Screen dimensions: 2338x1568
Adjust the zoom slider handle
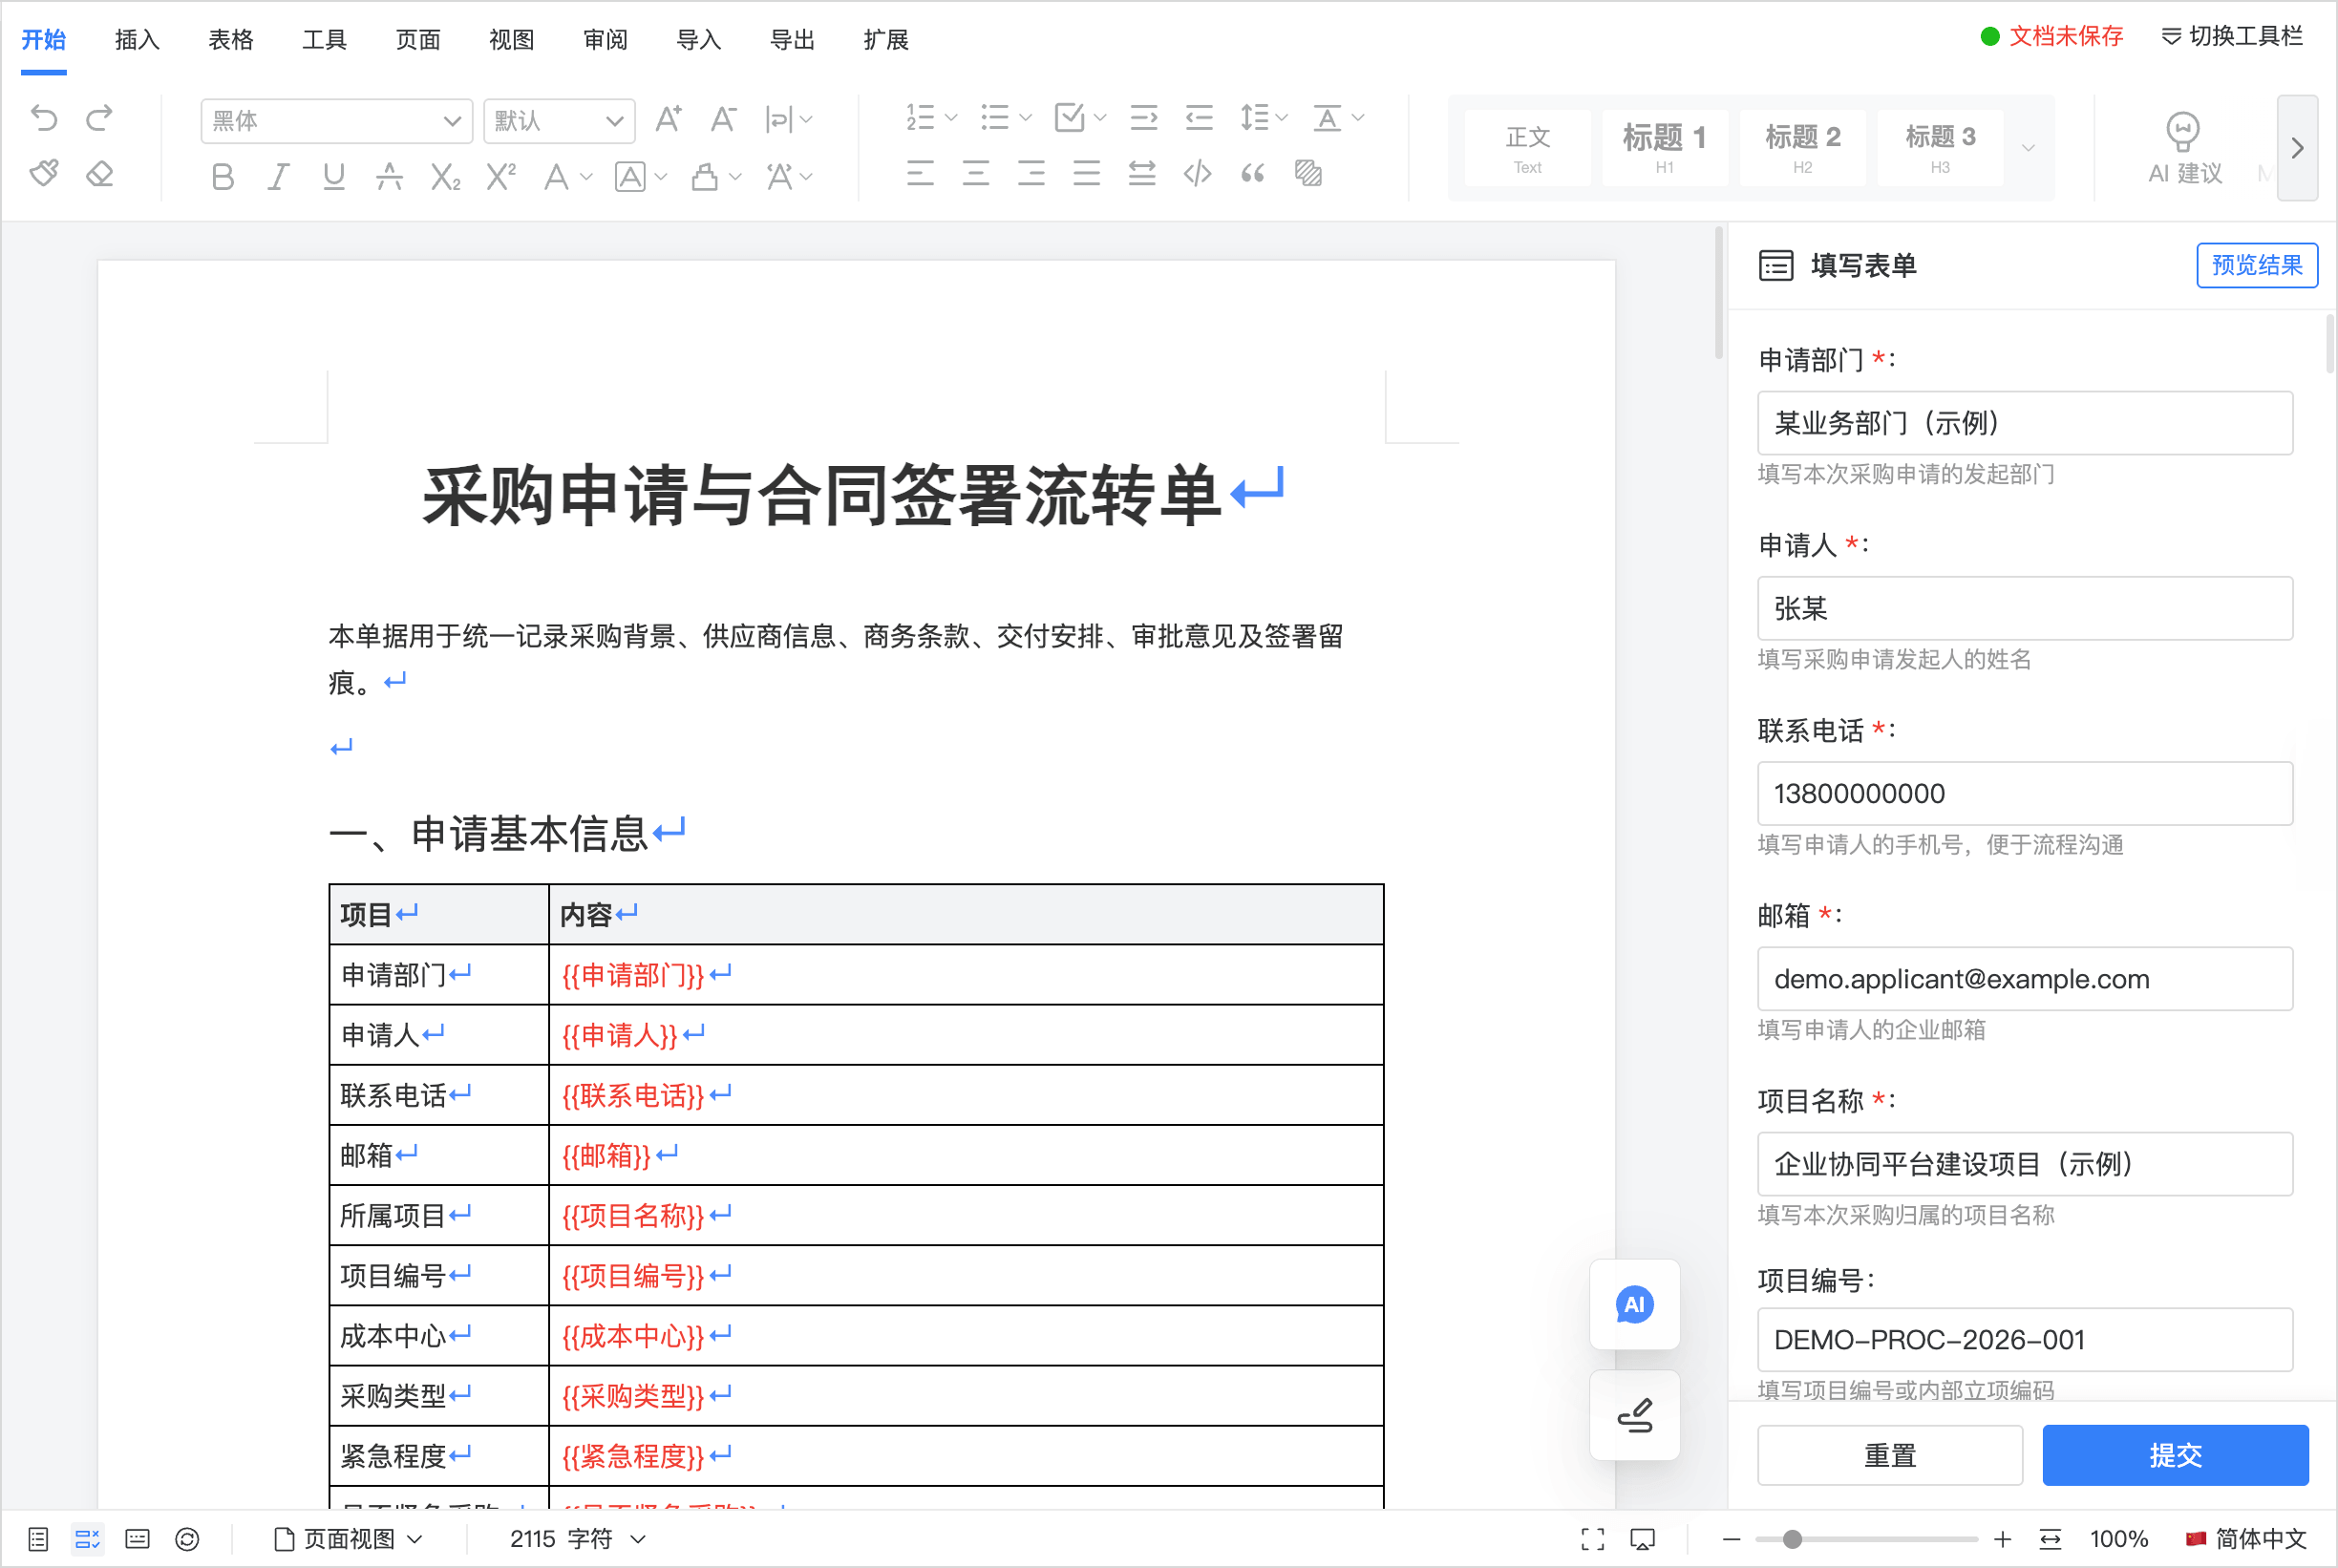(x=1792, y=1539)
